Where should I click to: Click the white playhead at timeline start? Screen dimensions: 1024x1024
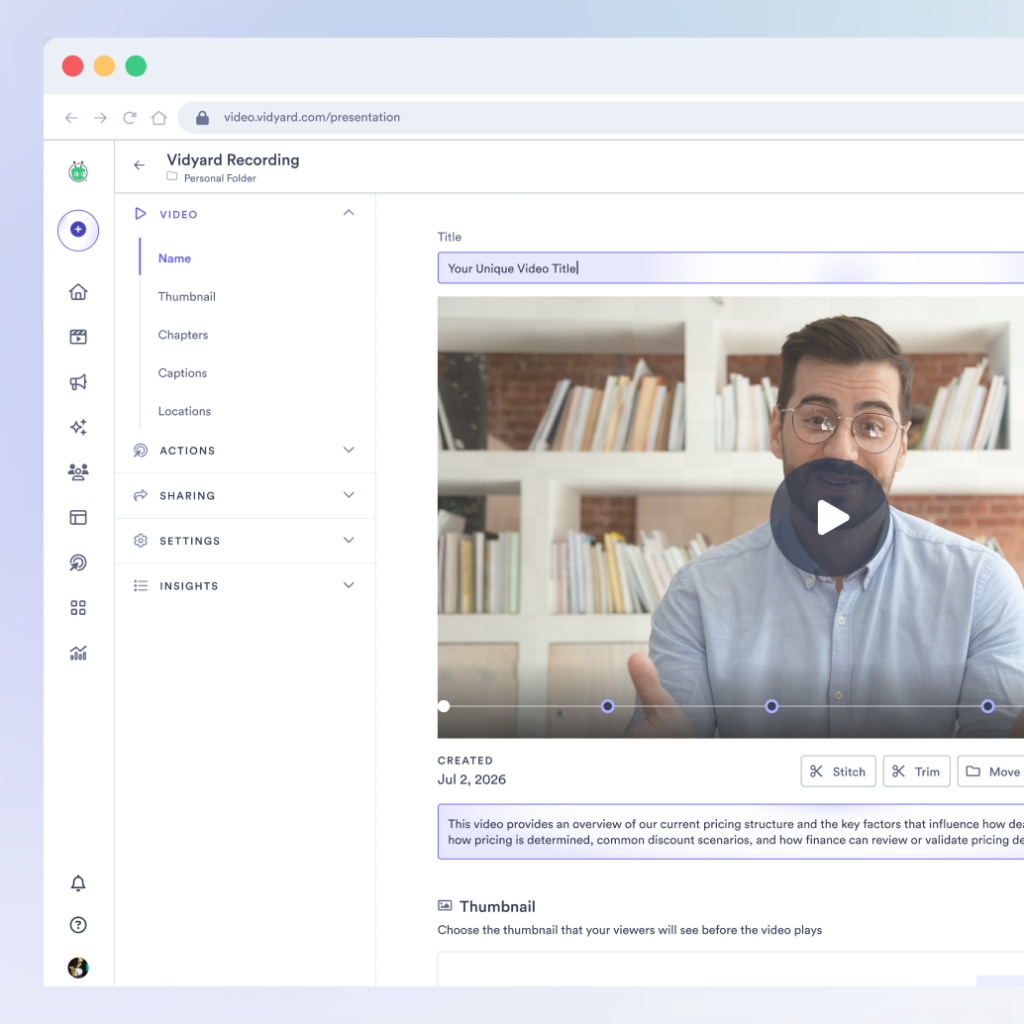coord(444,706)
